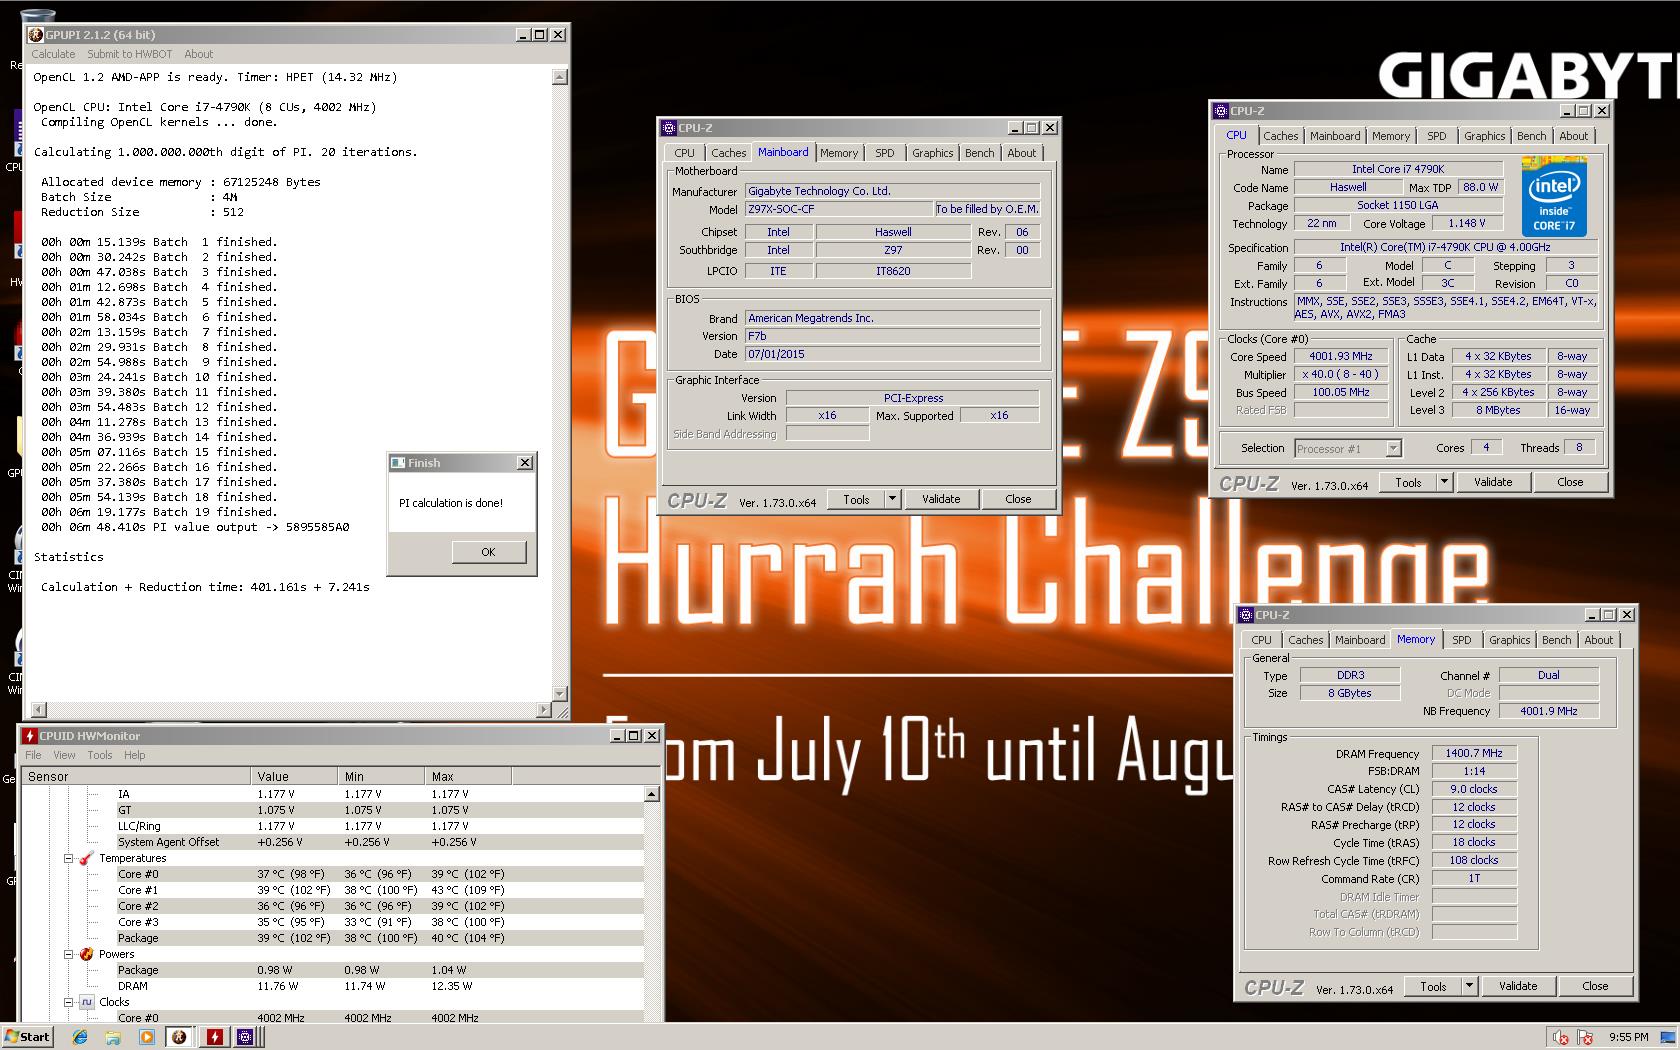Click the BIOS version field F7b
This screenshot has height=1050, width=1680.
tap(892, 336)
